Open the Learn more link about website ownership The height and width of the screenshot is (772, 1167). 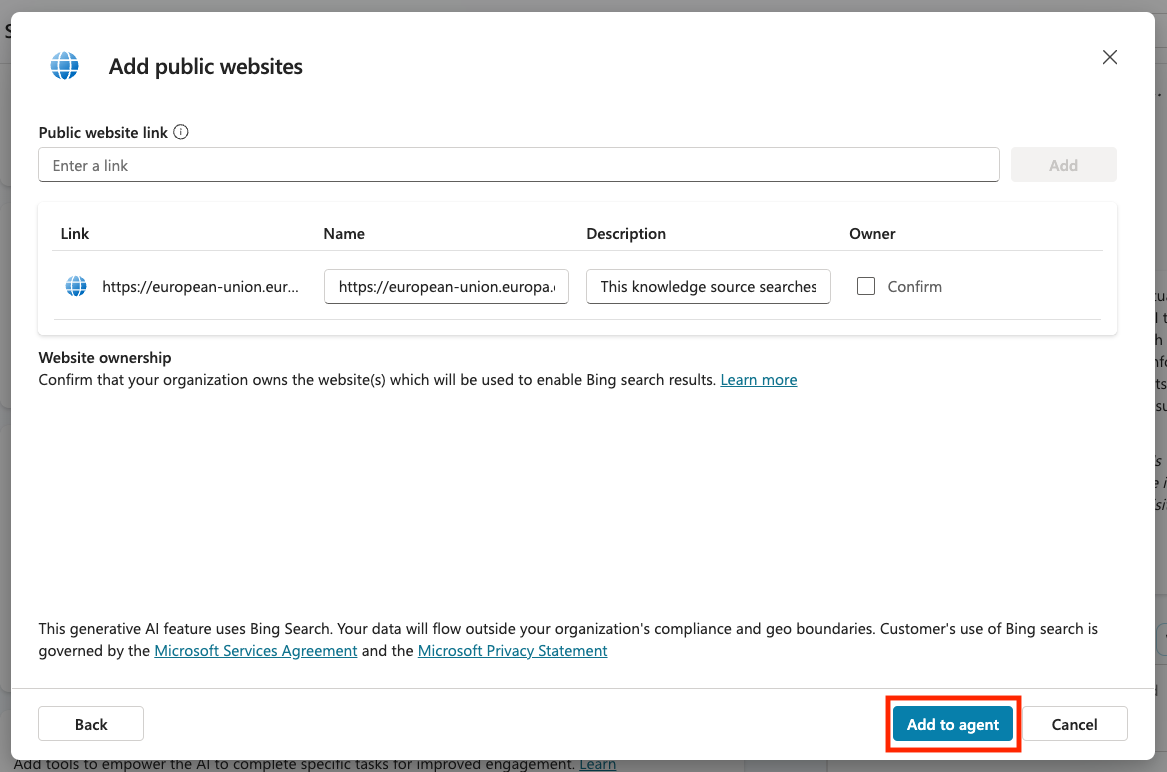point(758,380)
